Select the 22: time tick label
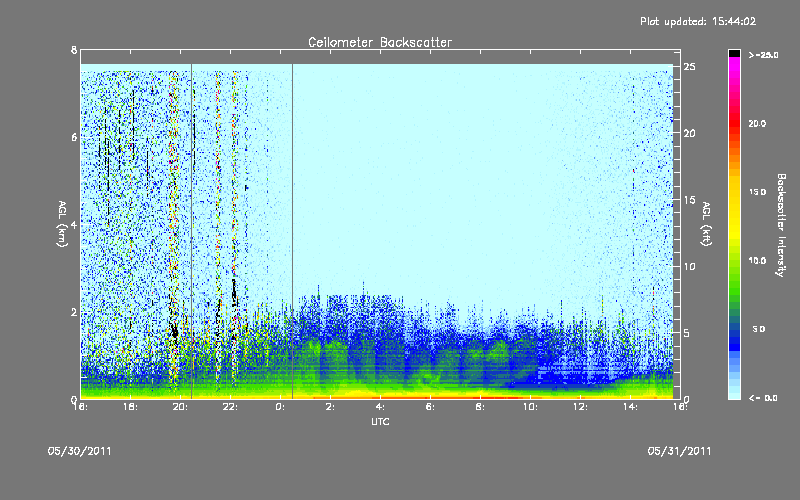This screenshot has width=800, height=500. click(230, 407)
